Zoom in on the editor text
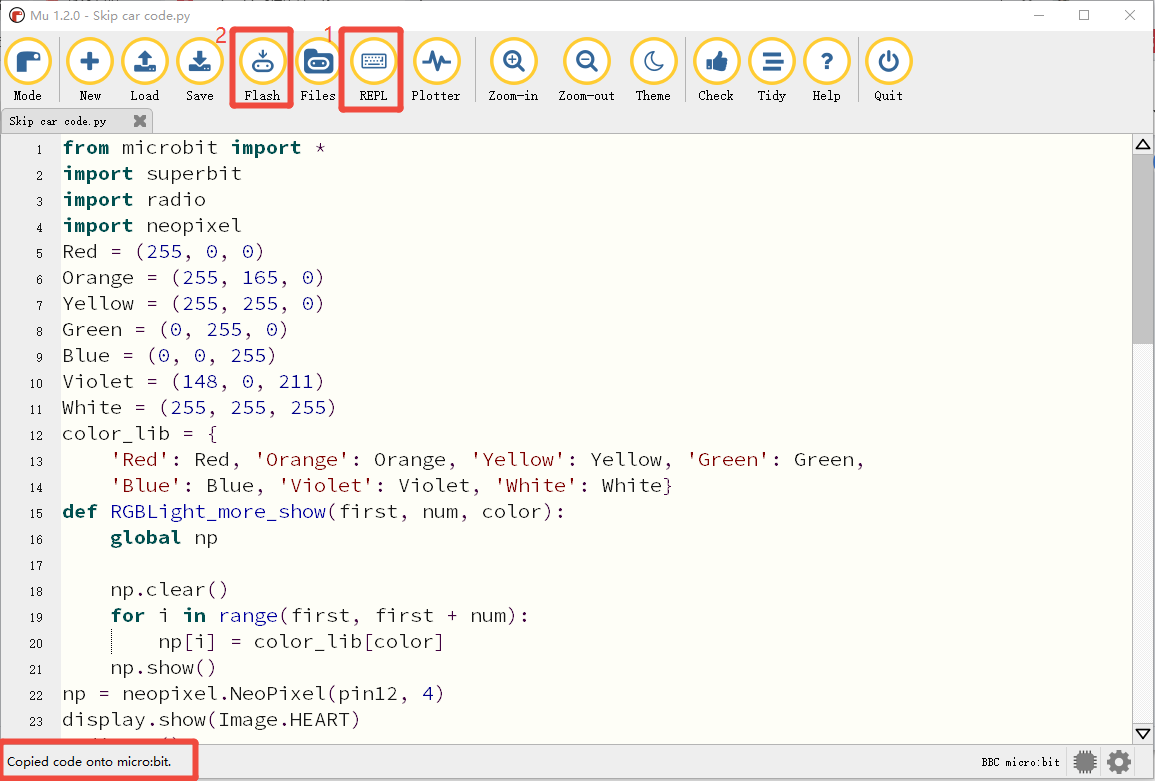Screen dimensions: 1155x781 point(513,70)
